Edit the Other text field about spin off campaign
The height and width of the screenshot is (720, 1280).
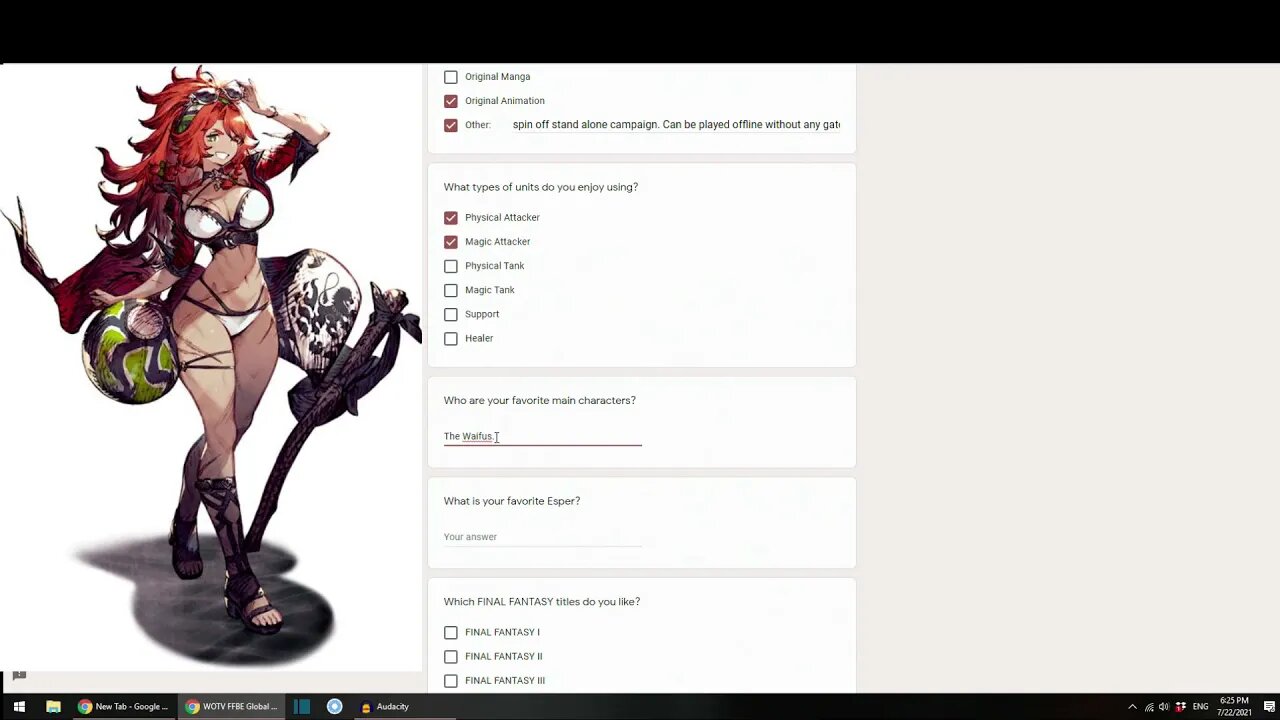[x=676, y=125]
